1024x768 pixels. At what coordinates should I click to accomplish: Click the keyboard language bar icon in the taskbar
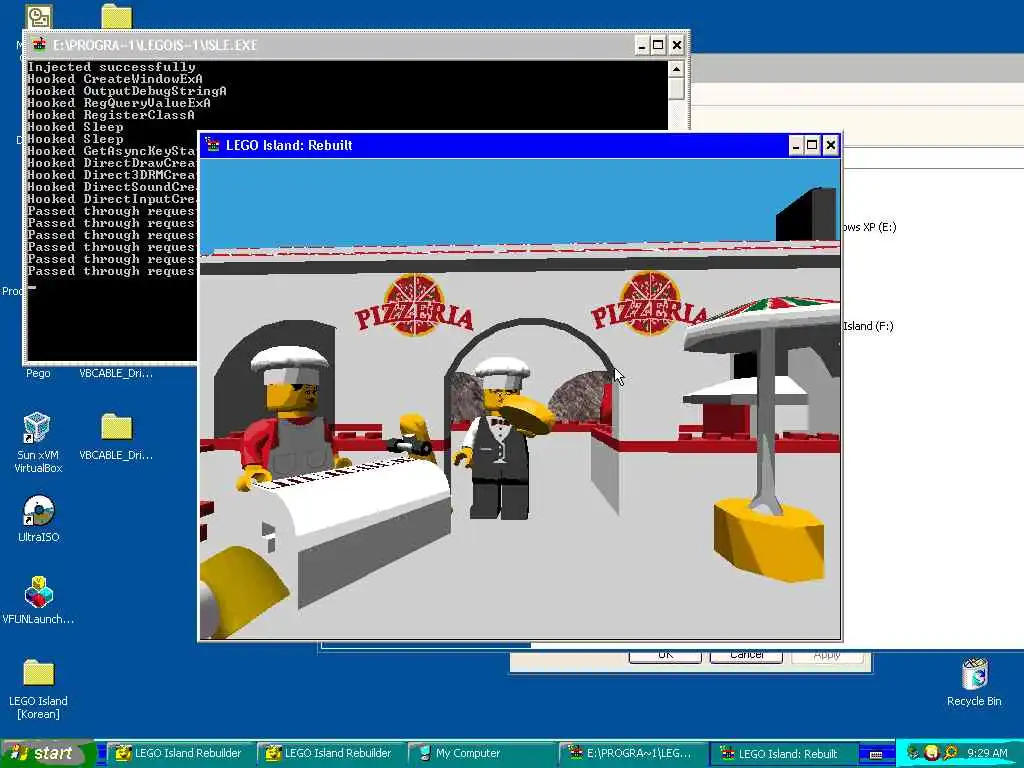click(876, 754)
